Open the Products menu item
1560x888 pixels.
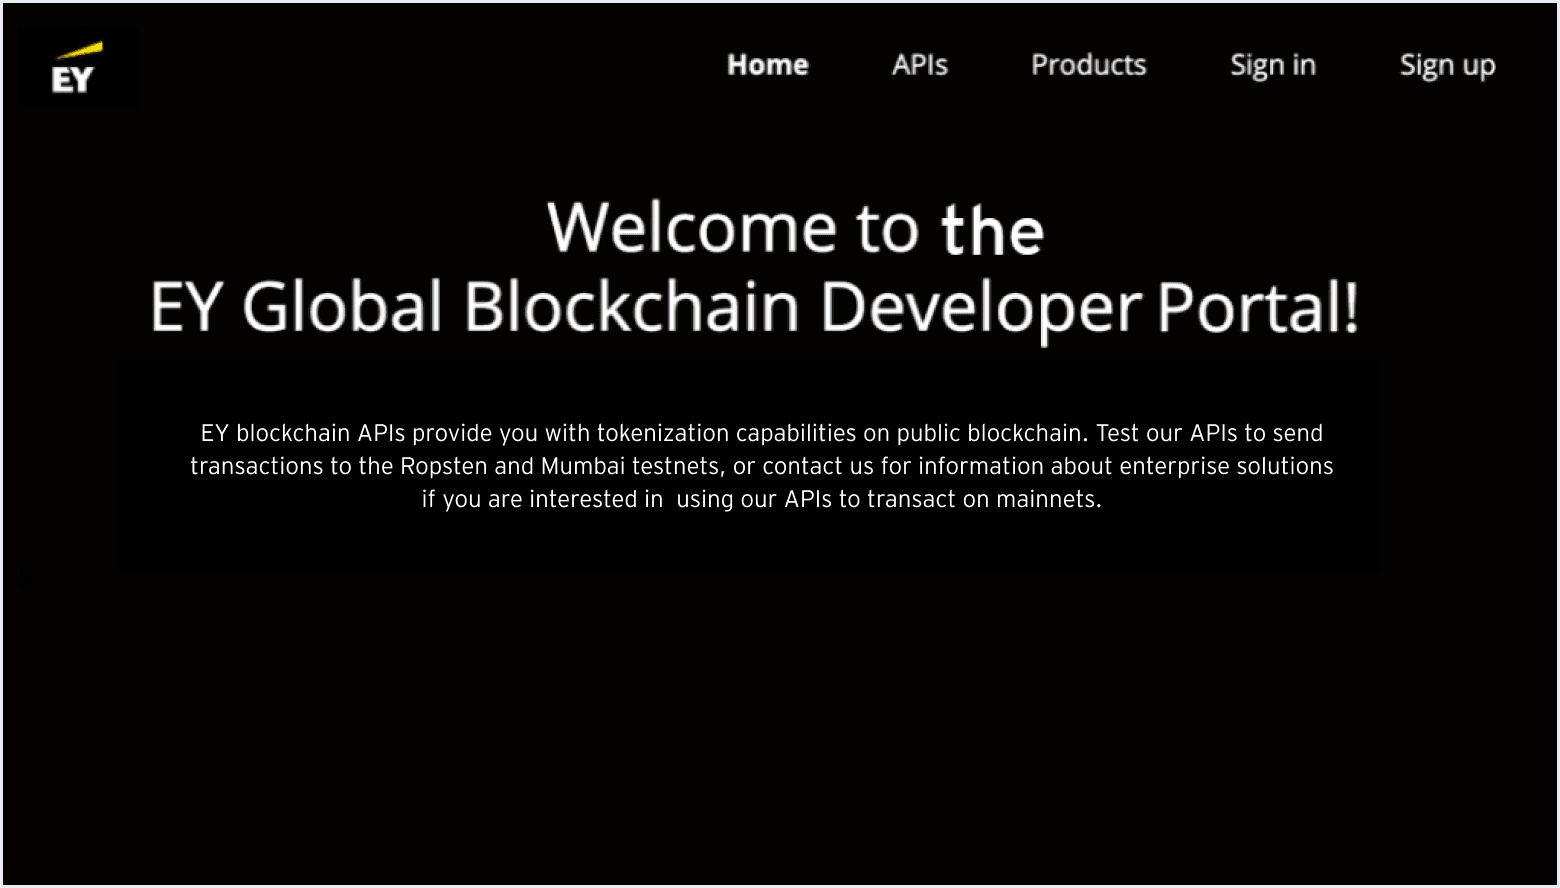1089,65
